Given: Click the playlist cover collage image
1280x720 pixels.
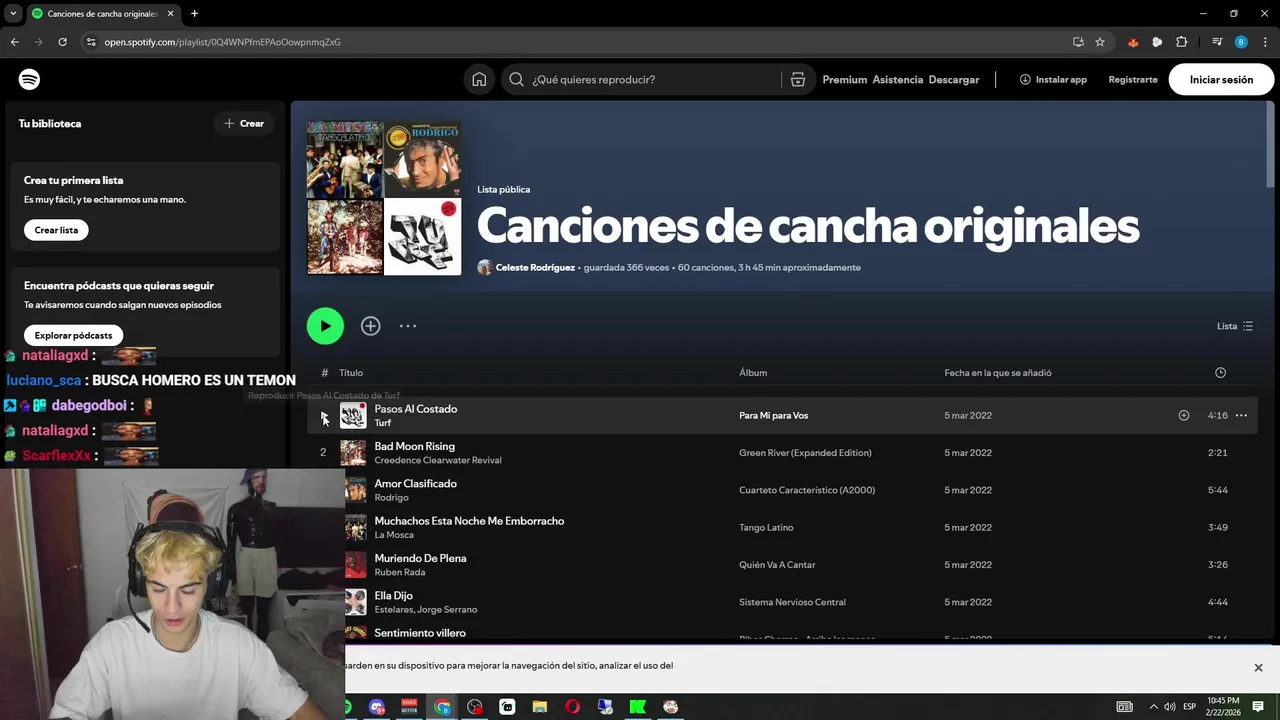Looking at the screenshot, I should point(384,198).
